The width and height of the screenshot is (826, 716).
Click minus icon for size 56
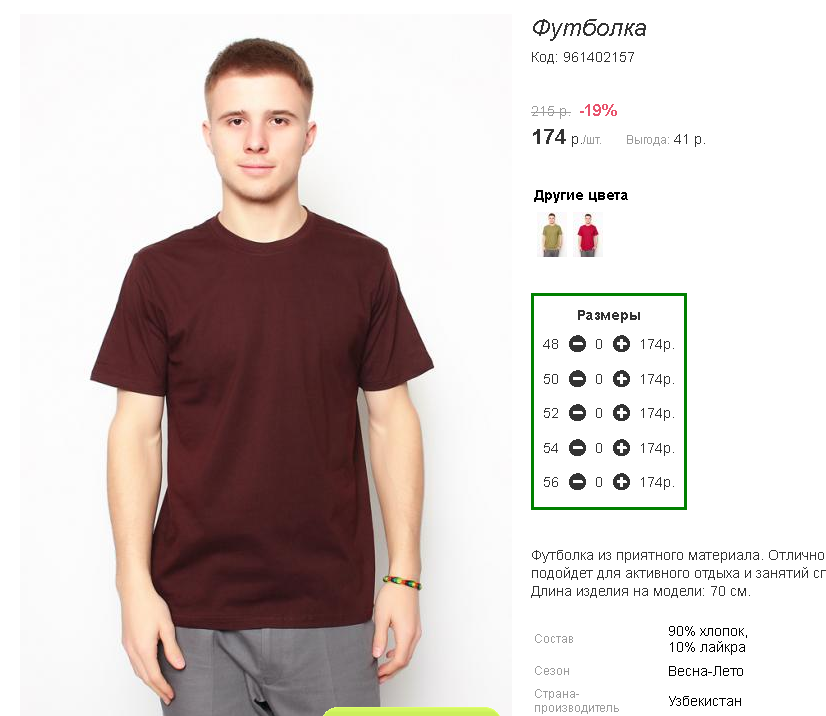(x=577, y=482)
